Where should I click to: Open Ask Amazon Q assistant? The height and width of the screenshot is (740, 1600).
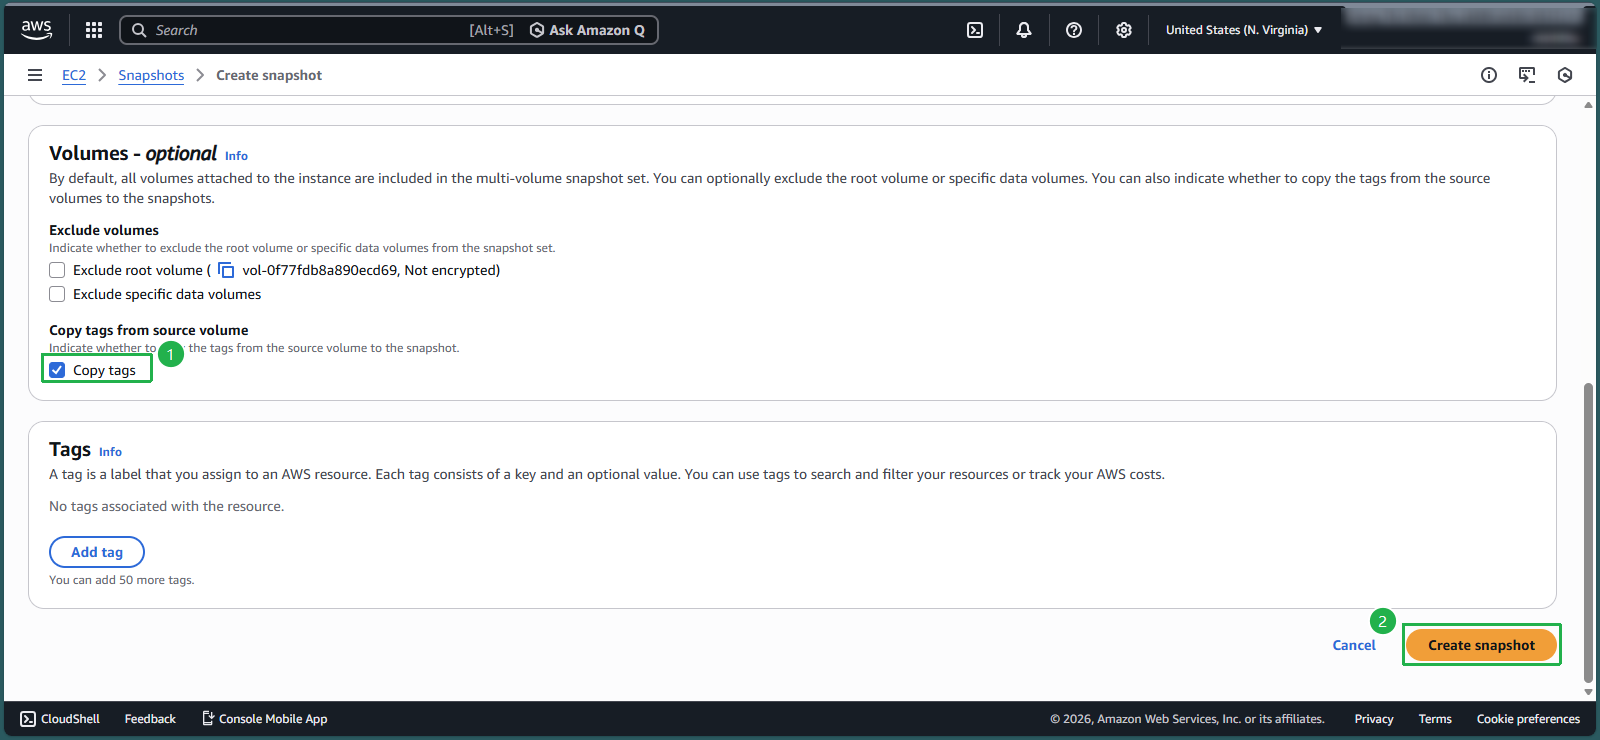point(587,30)
